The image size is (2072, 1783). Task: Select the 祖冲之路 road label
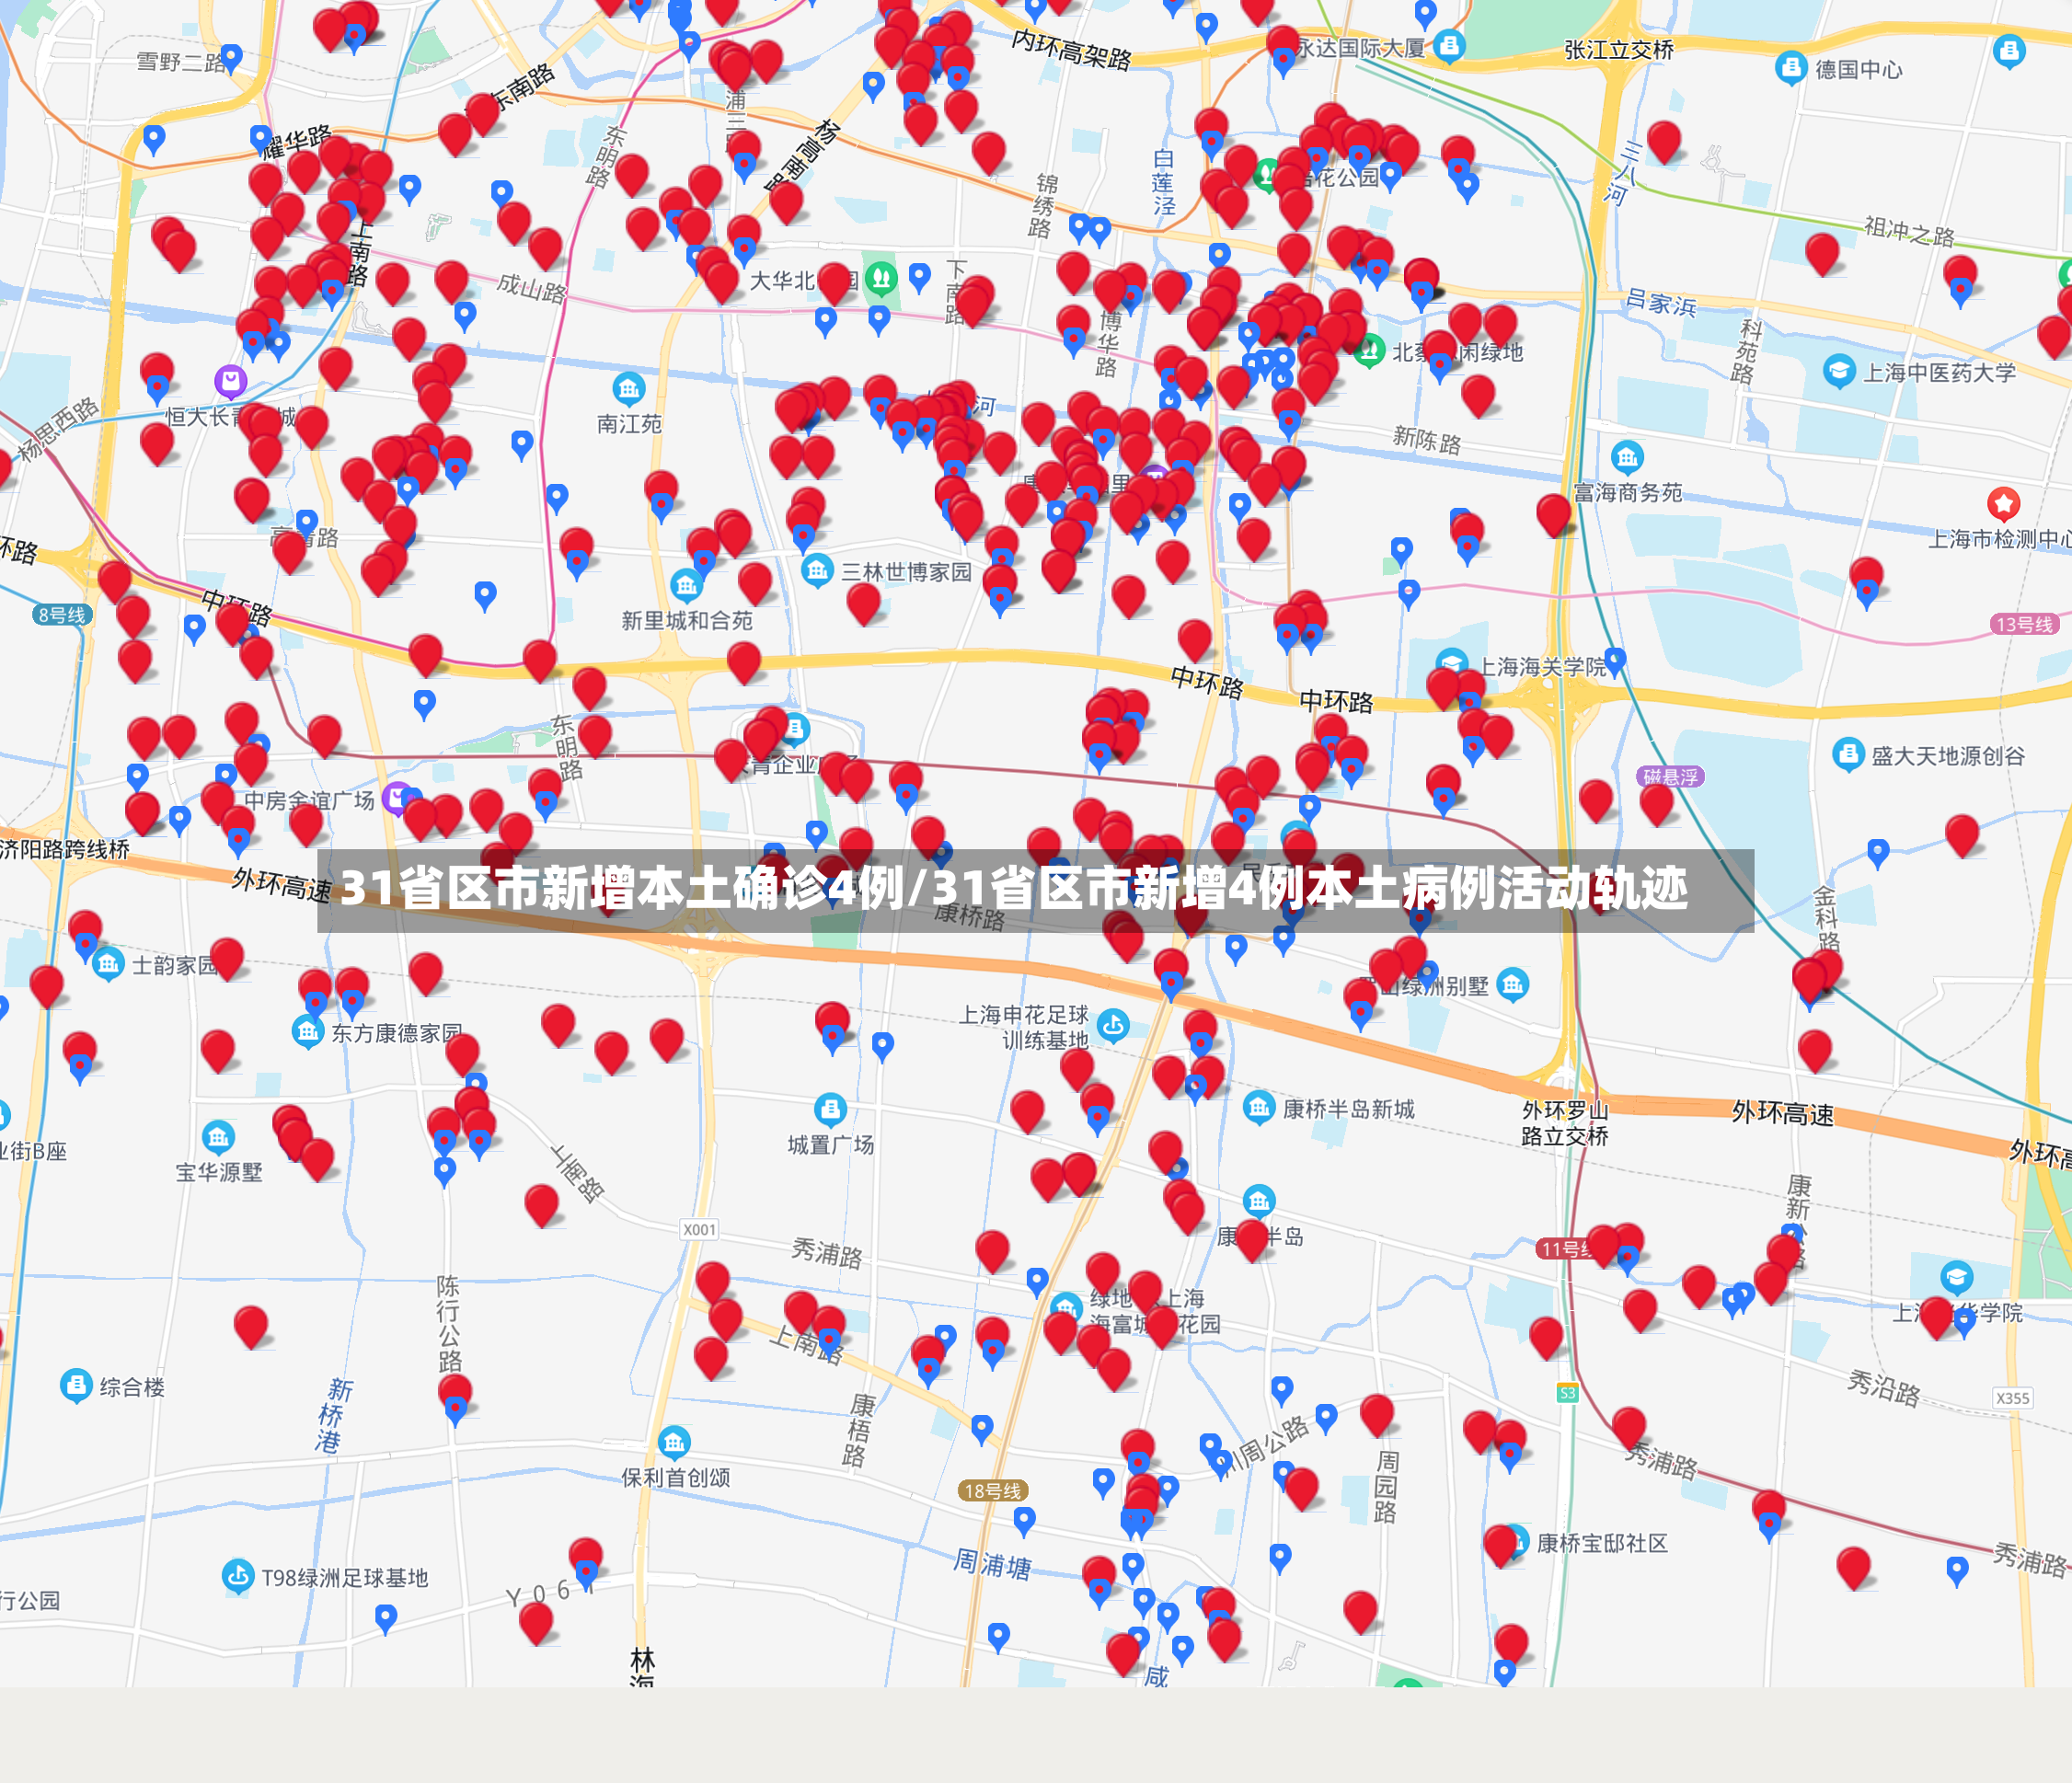(x=1909, y=231)
